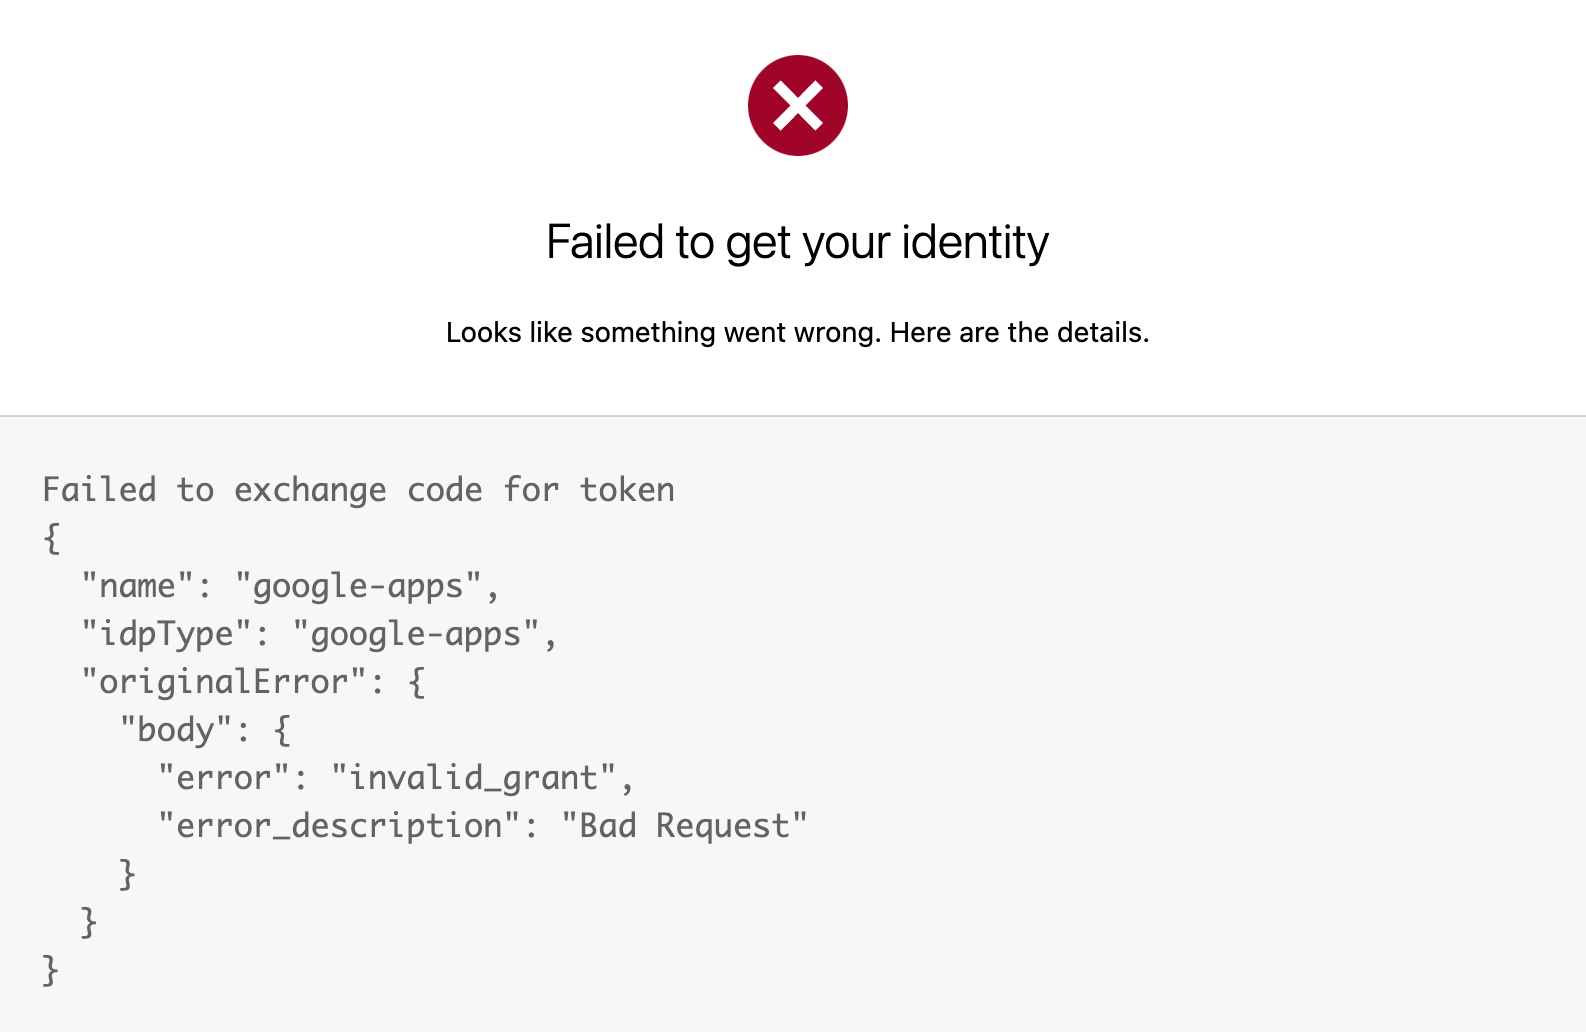Click the "error" key above error_description
Viewport: 1586px width, 1032px height.
pos(224,778)
